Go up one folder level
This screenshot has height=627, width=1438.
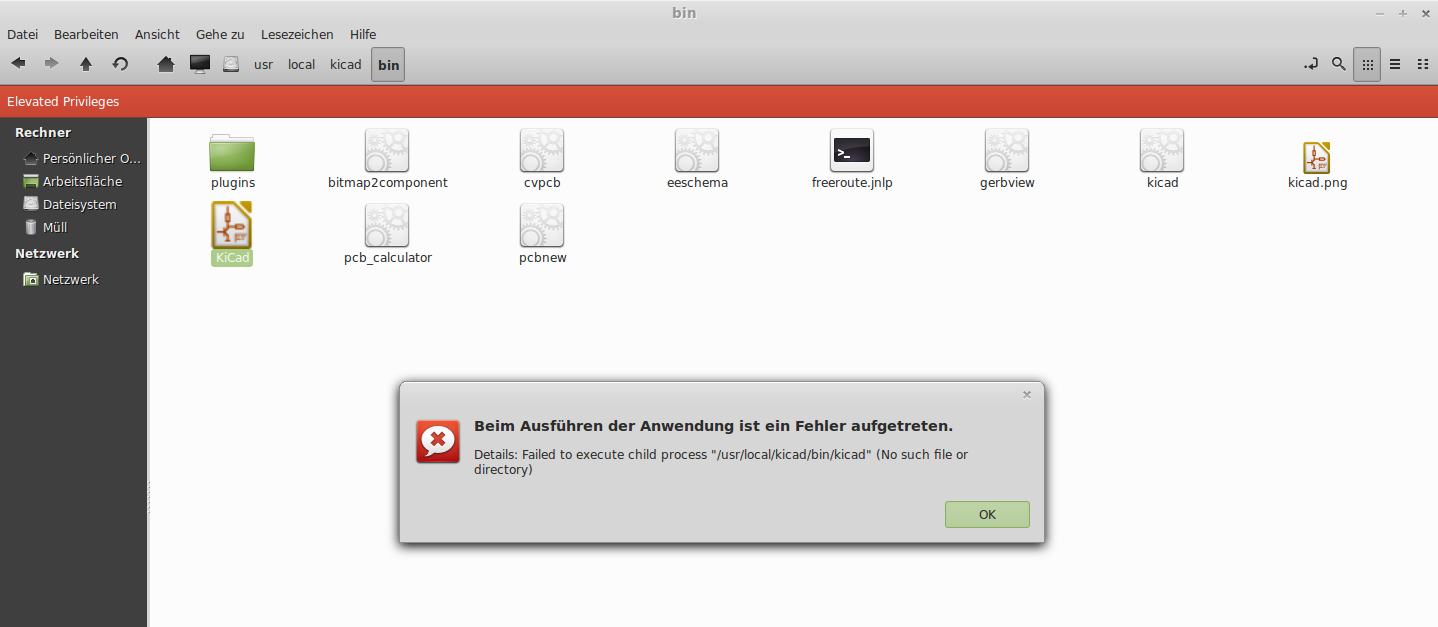tap(86, 64)
